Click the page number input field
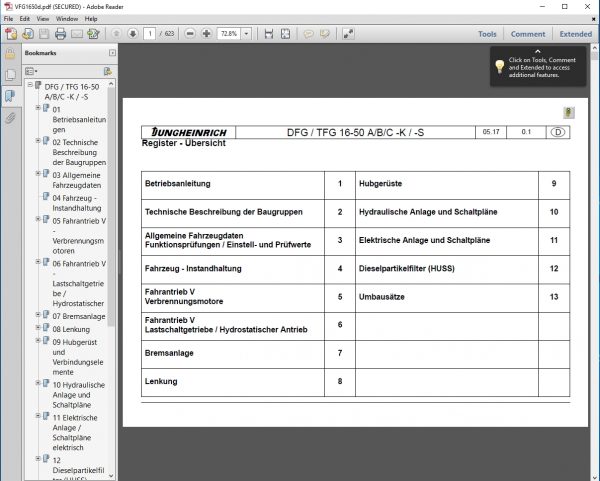Viewport: 600px width, 481px height. click(150, 34)
